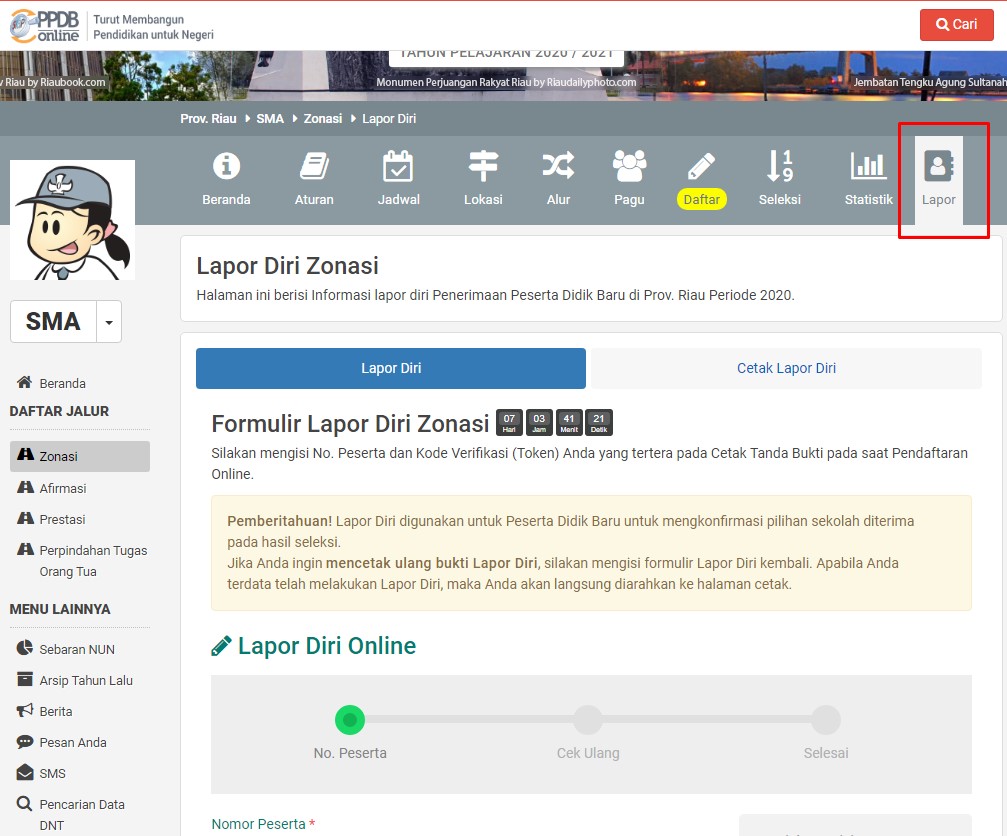The width and height of the screenshot is (1007, 836).
Task: Open the Aturan book icon
Action: click(314, 165)
